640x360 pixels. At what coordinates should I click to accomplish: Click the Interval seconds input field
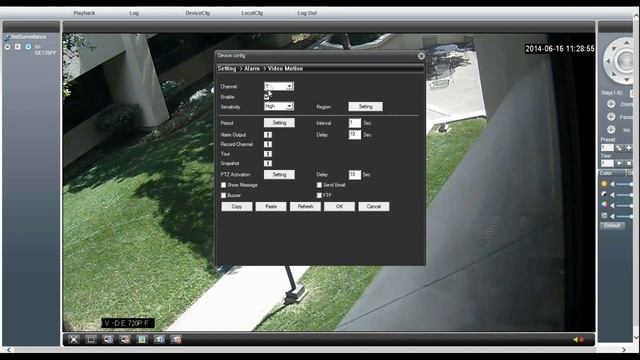pos(355,123)
